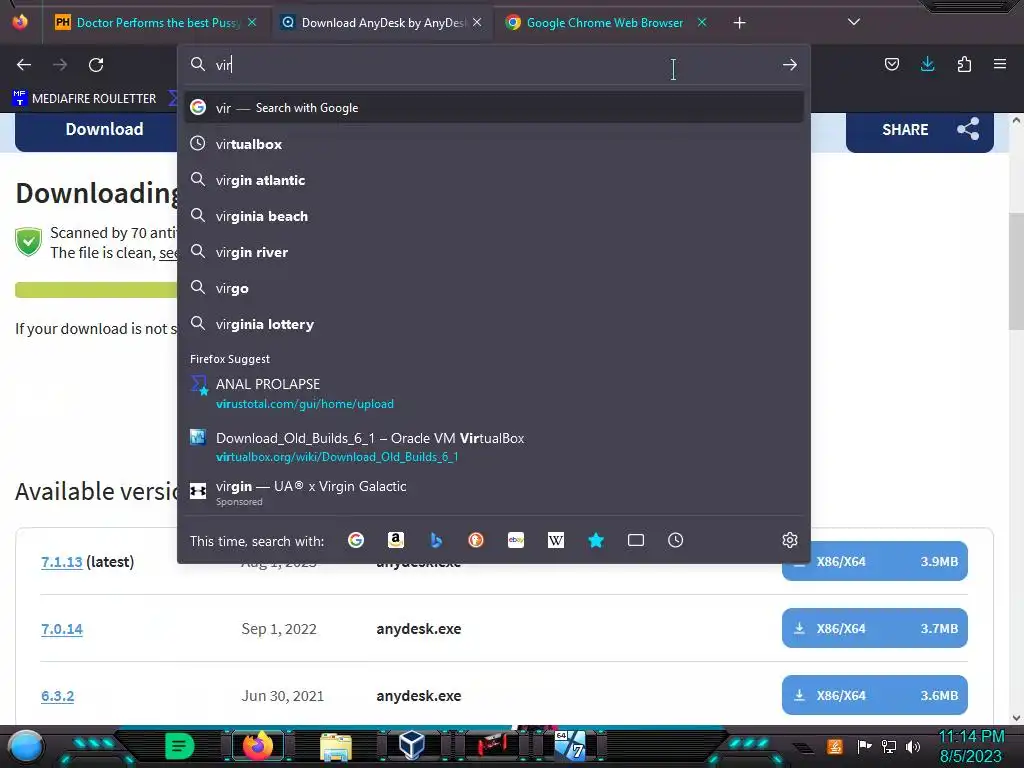Open File Explorer from the taskbar
Image resolution: width=1024 pixels, height=768 pixels.
tap(336, 747)
